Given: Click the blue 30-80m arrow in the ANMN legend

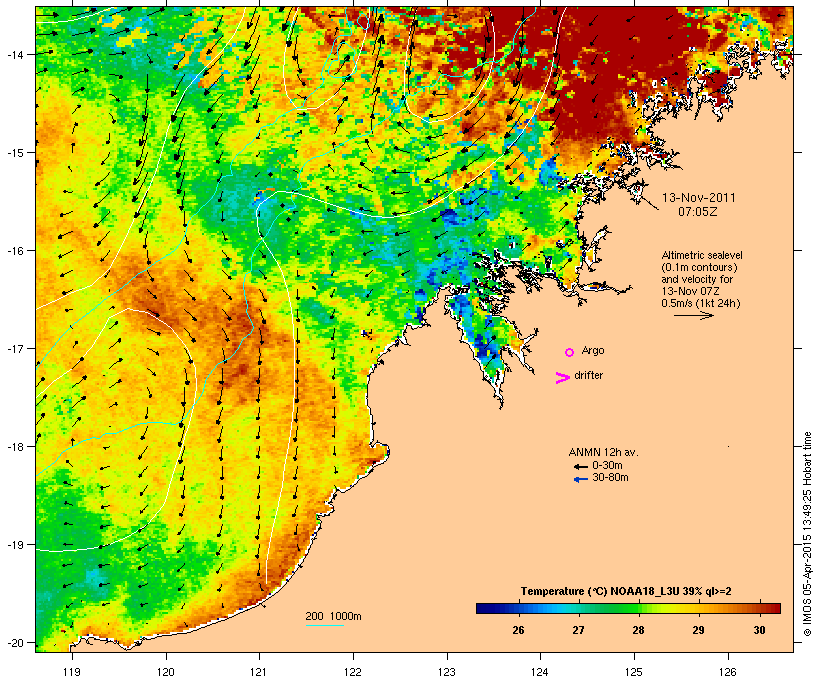Looking at the screenshot, I should click(x=580, y=479).
